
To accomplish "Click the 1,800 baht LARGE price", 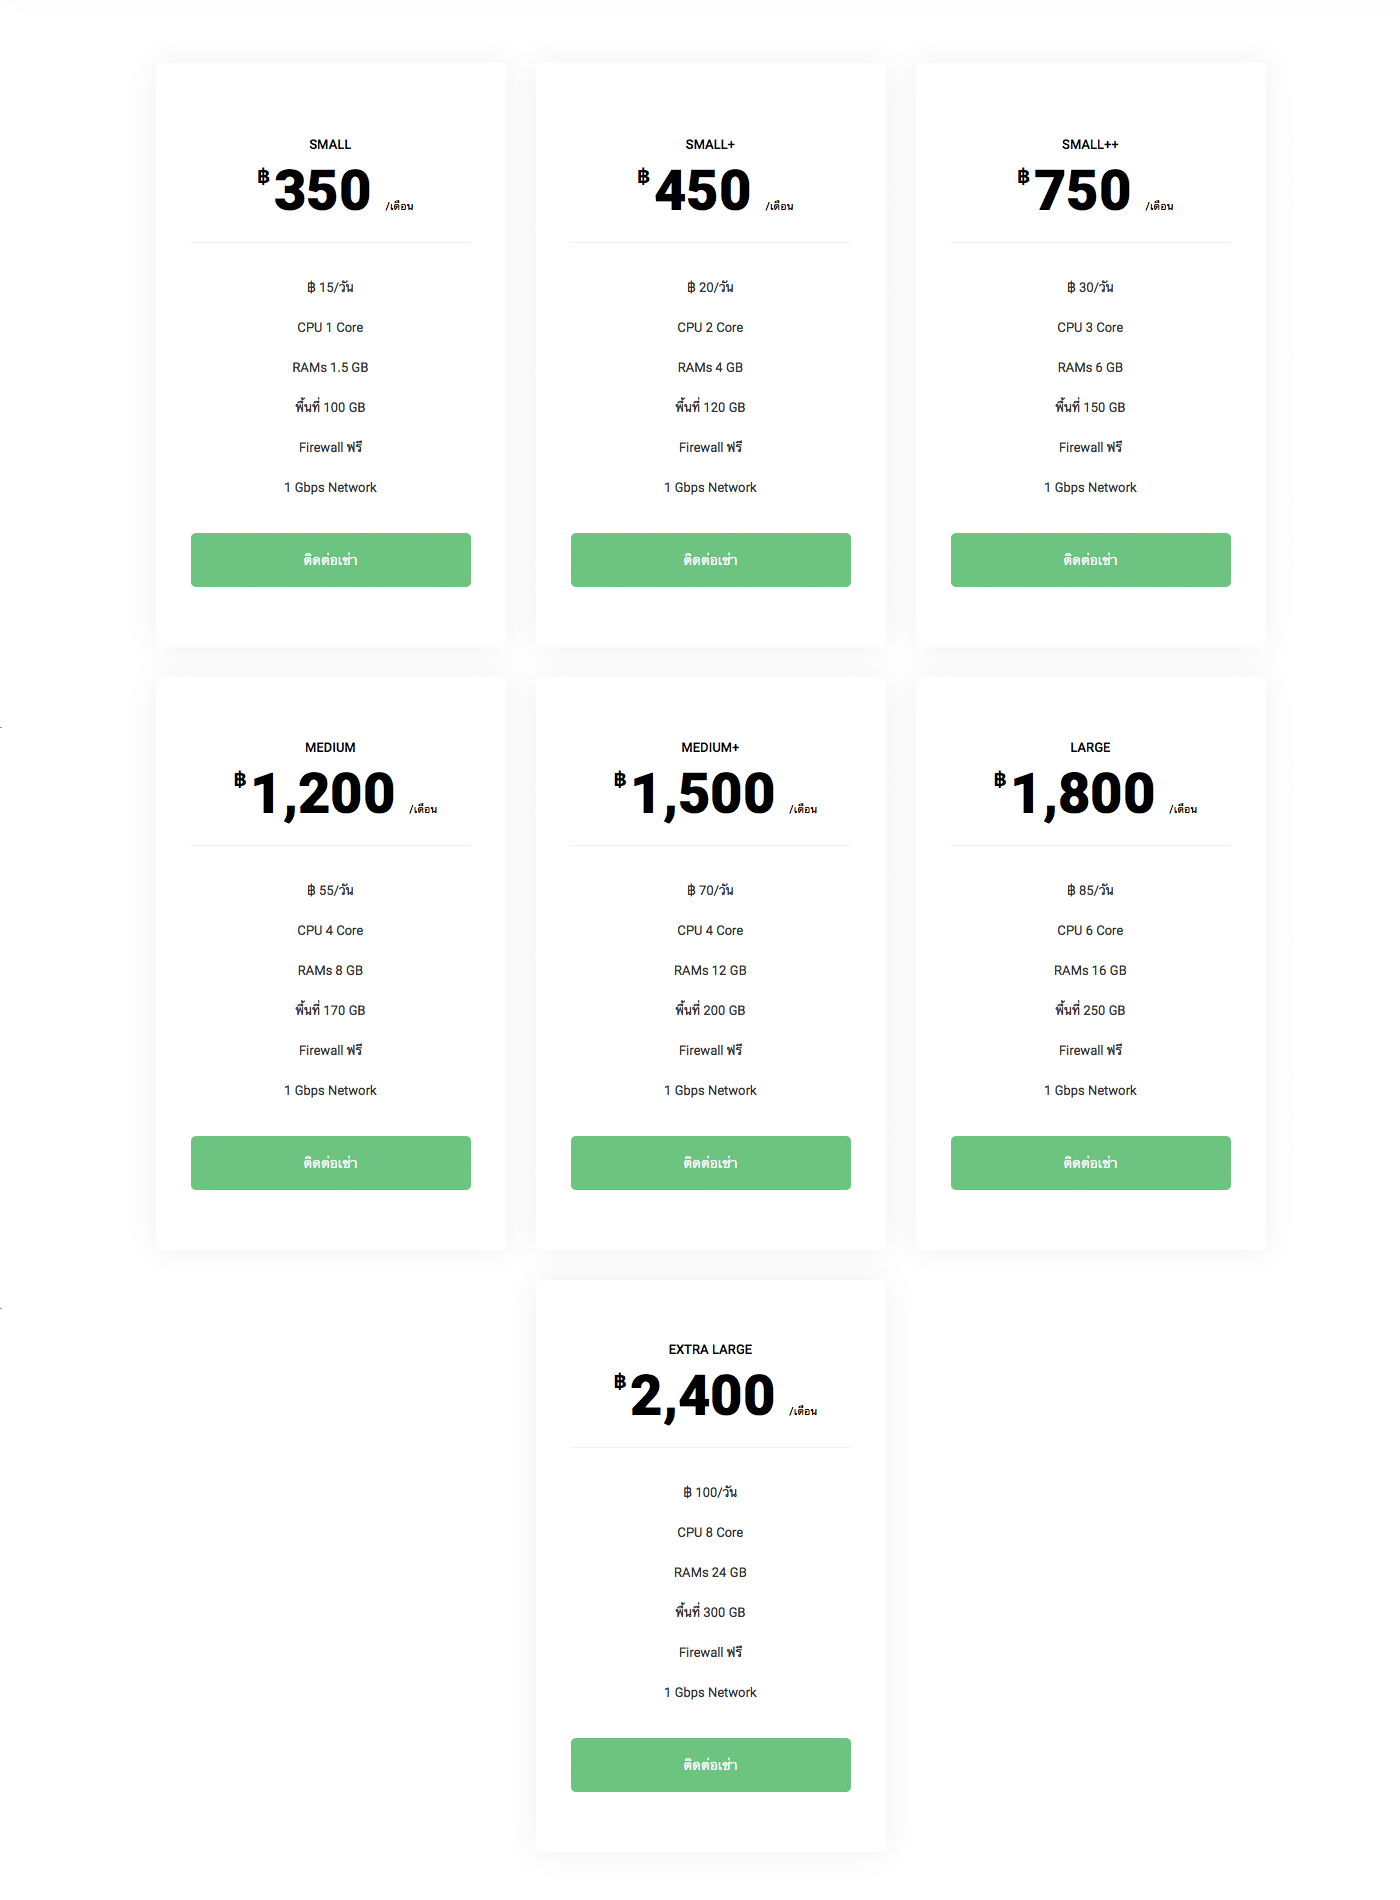I will pyautogui.click(x=1082, y=794).
